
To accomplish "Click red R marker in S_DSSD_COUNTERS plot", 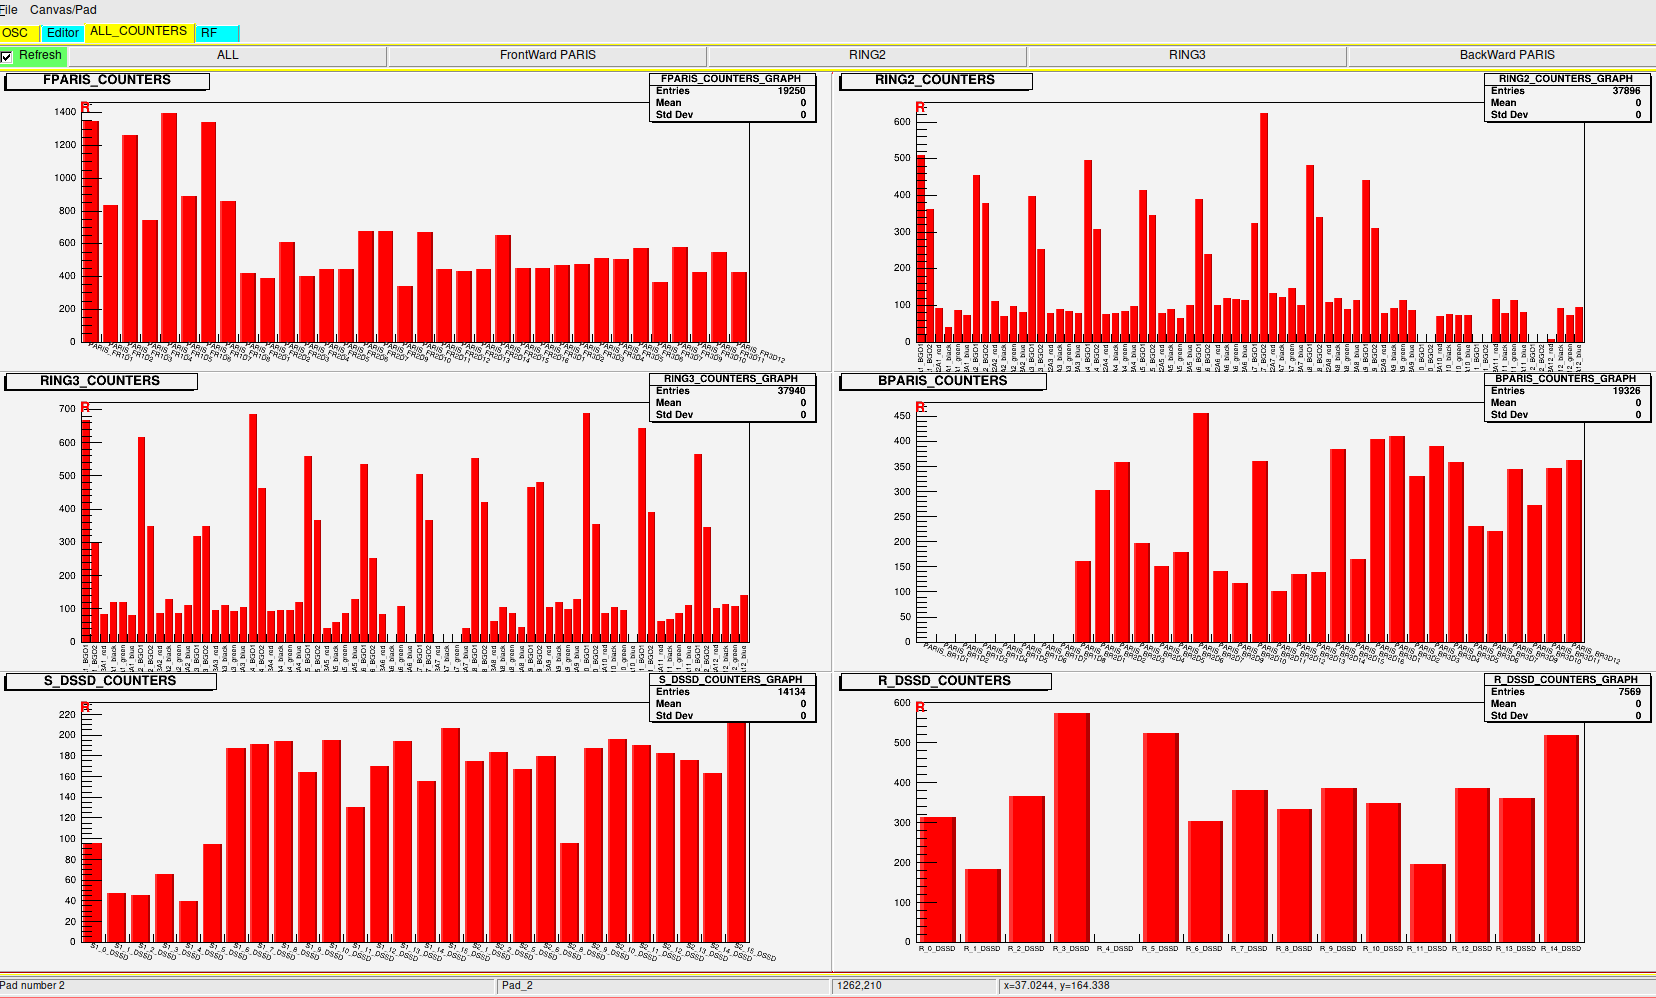I will tap(86, 707).
